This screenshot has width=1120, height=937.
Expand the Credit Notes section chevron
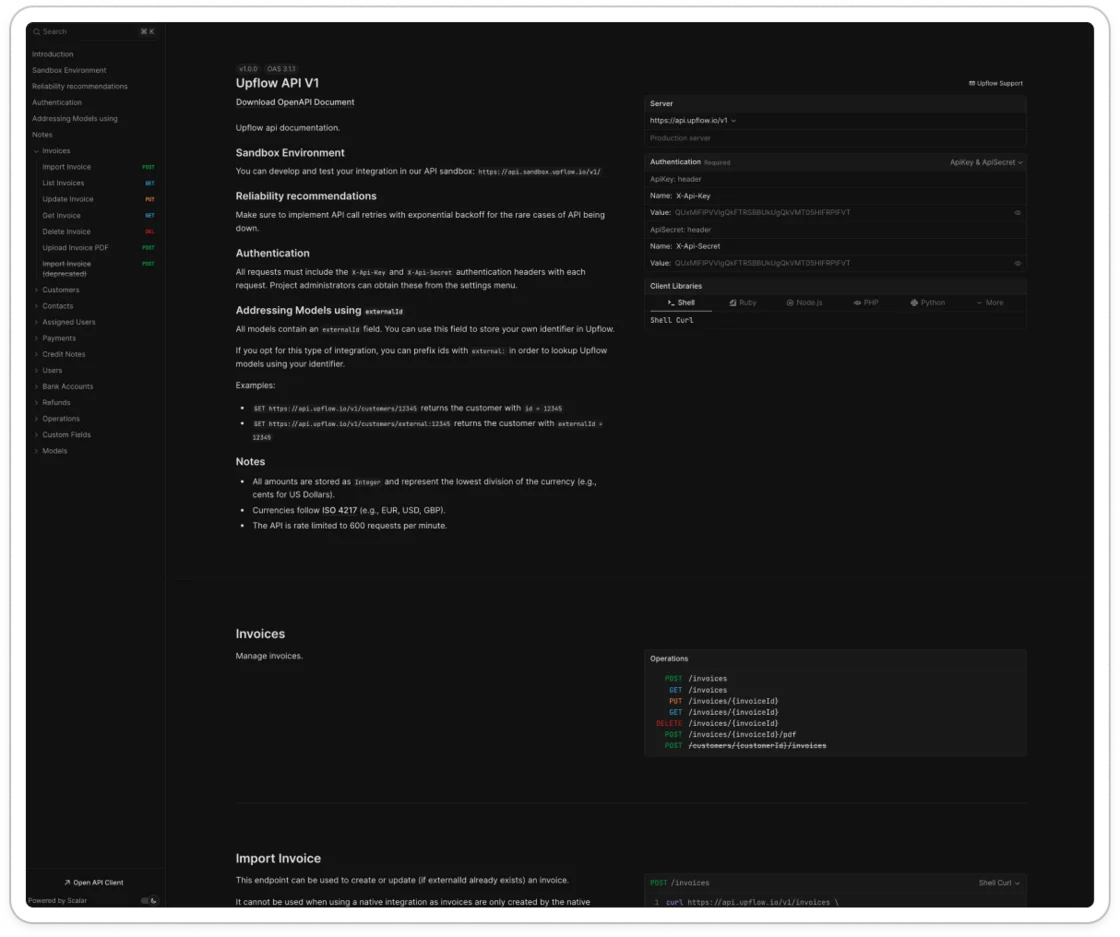tap(36, 354)
